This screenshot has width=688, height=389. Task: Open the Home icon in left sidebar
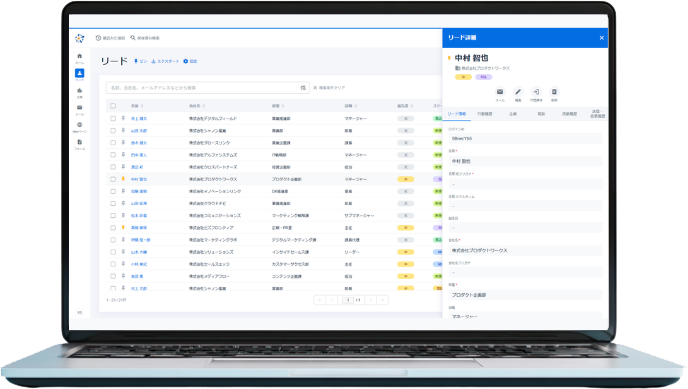coord(79,56)
